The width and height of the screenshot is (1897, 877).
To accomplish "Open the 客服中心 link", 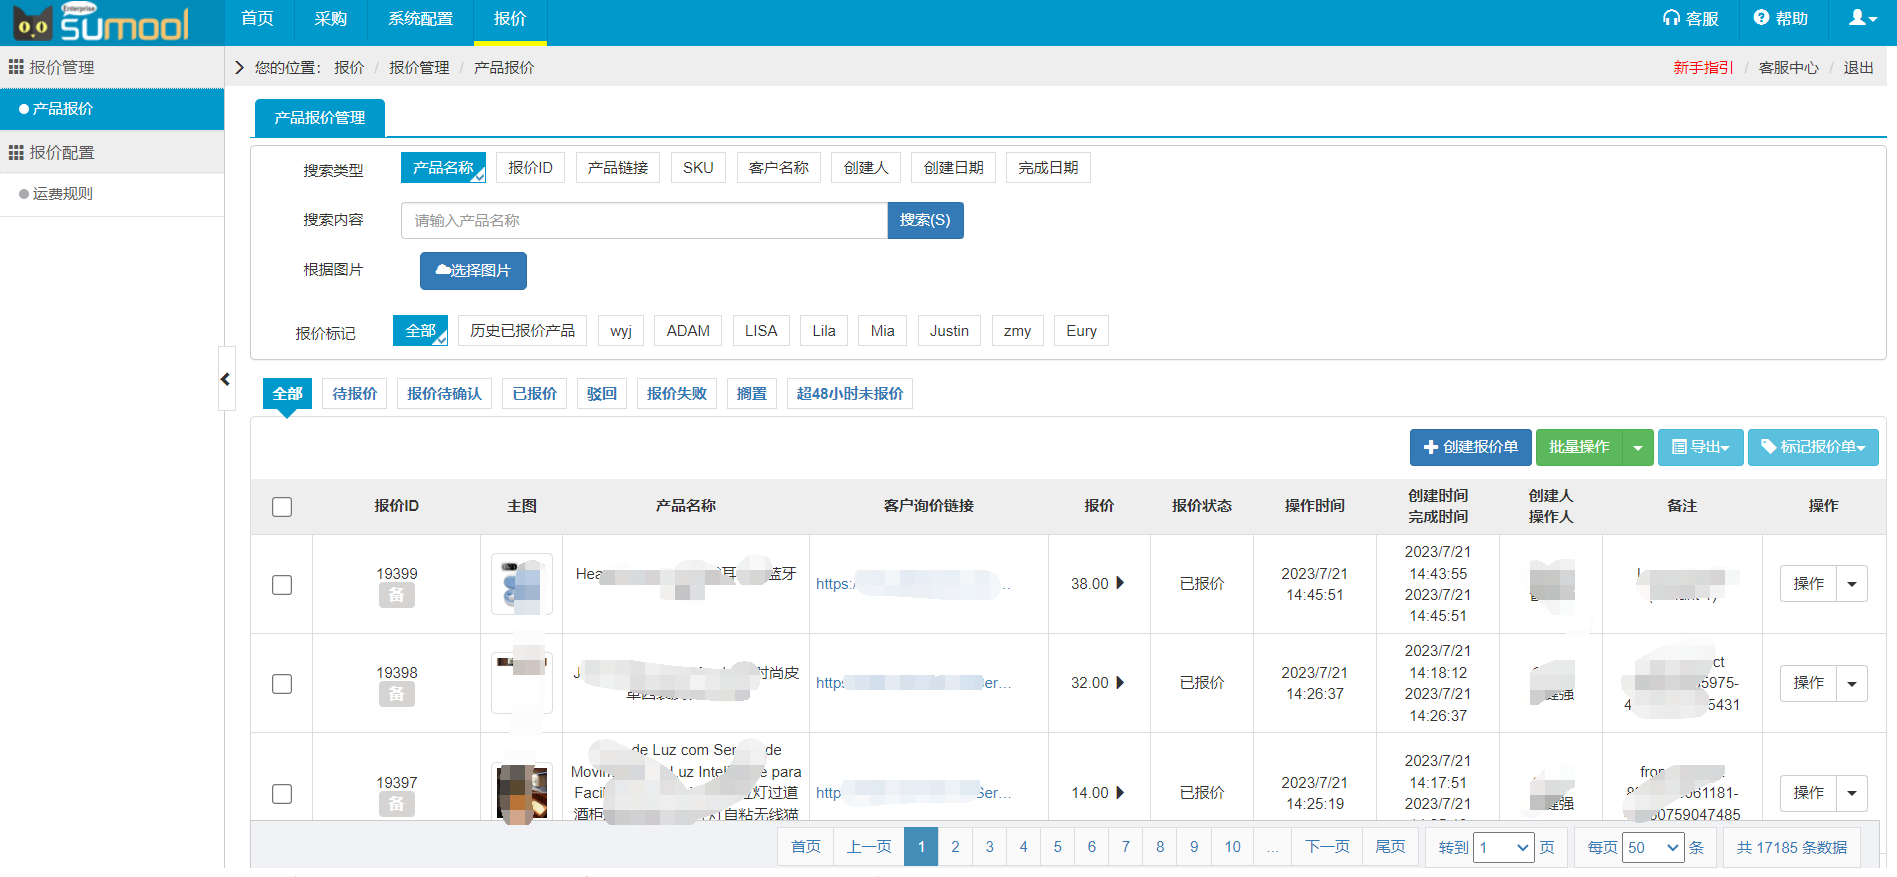I will point(1788,67).
